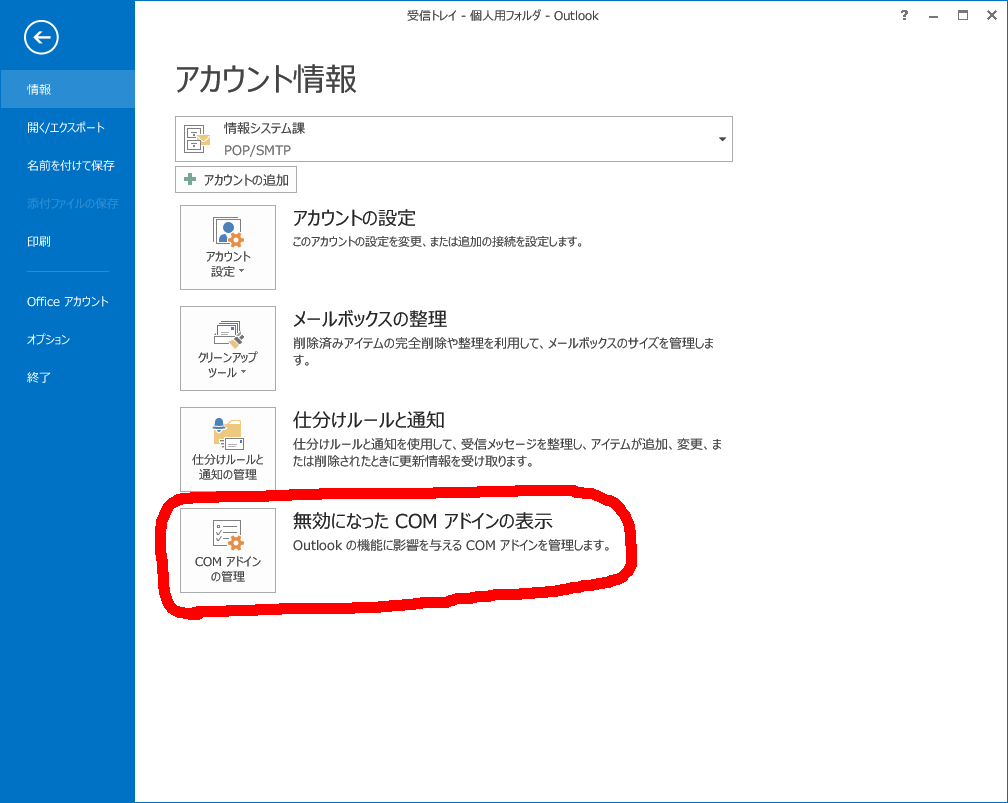1008x803 pixels.
Task: Close the Outlook window
Action: (x=991, y=15)
